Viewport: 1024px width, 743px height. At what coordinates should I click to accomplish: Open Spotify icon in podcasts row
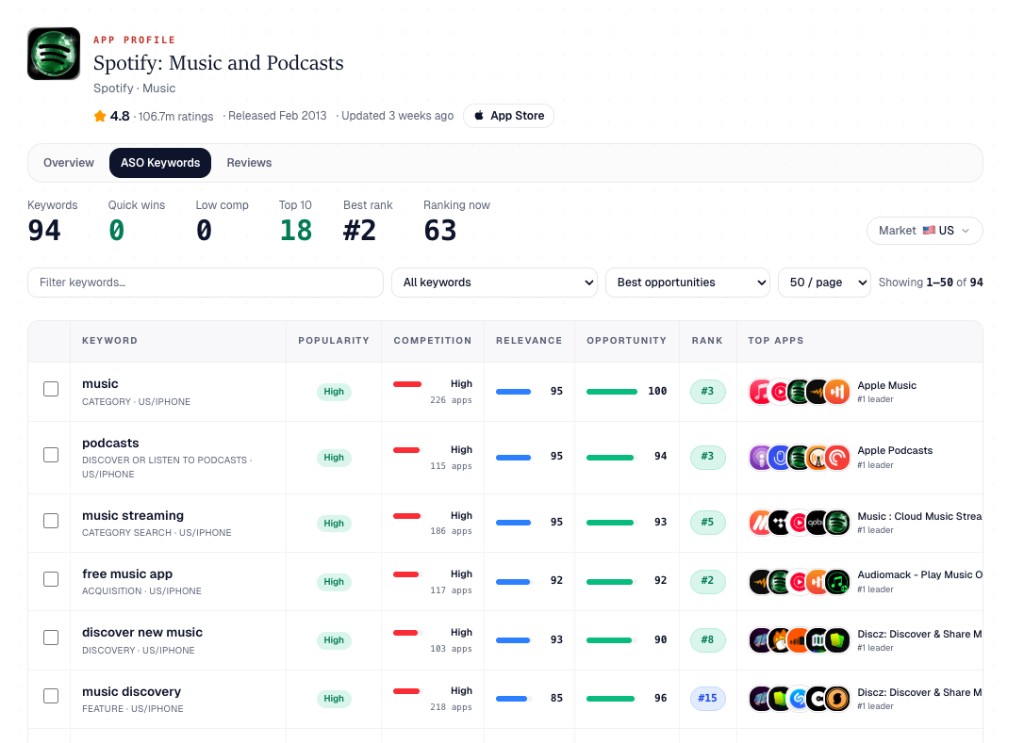pyautogui.click(x=799, y=458)
